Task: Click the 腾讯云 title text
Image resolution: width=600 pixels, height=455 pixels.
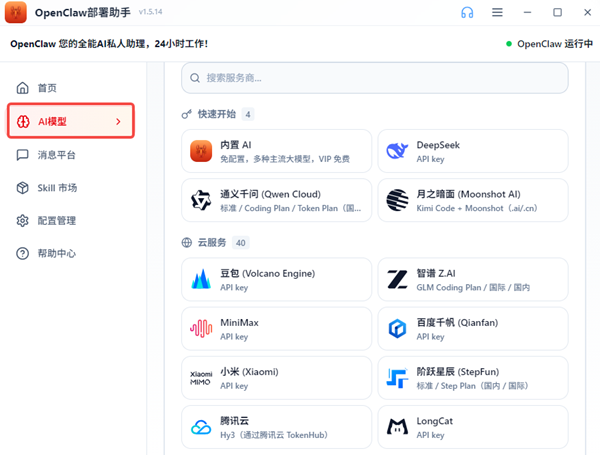Action: click(x=234, y=421)
